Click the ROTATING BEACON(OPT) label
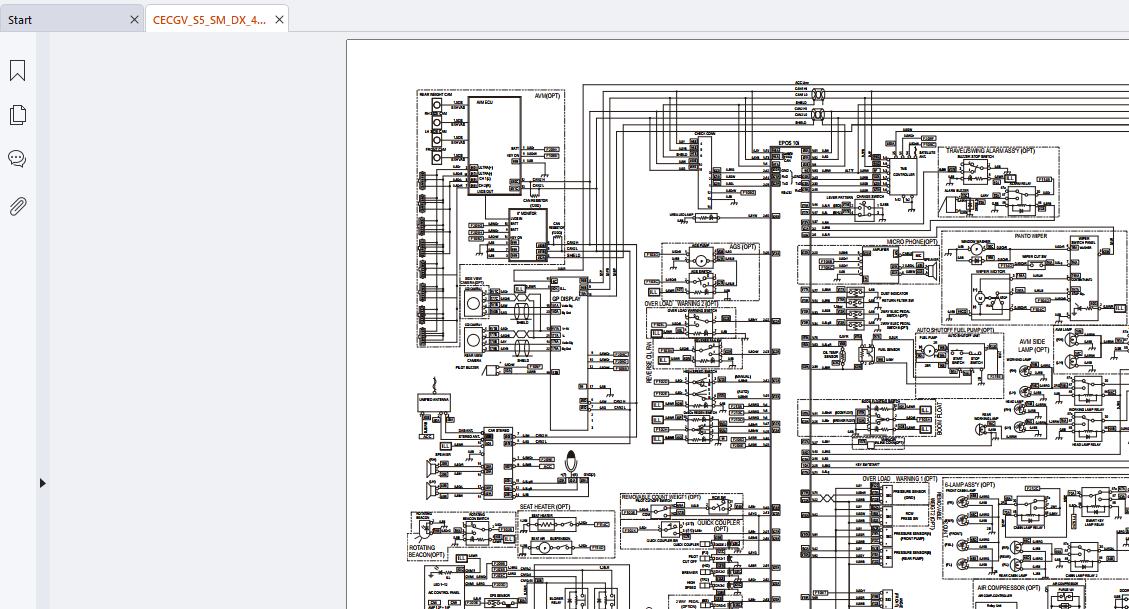Image resolution: width=1129 pixels, height=609 pixels. point(426,551)
